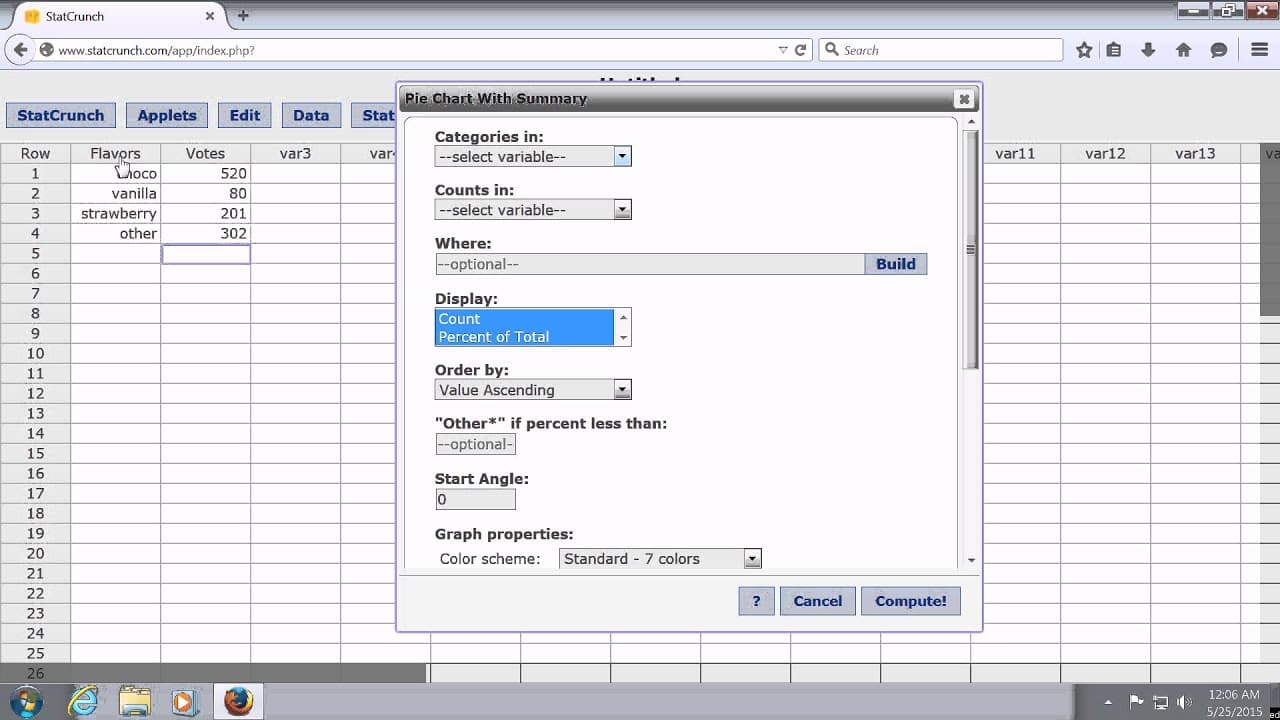Open the Color scheme dropdown

tap(752, 559)
